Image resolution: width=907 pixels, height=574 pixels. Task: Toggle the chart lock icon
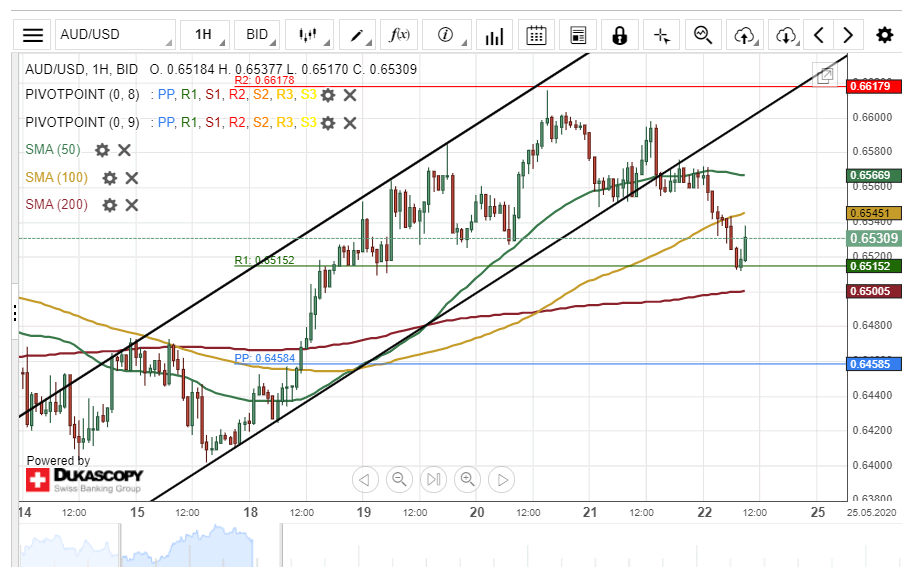tap(619, 35)
